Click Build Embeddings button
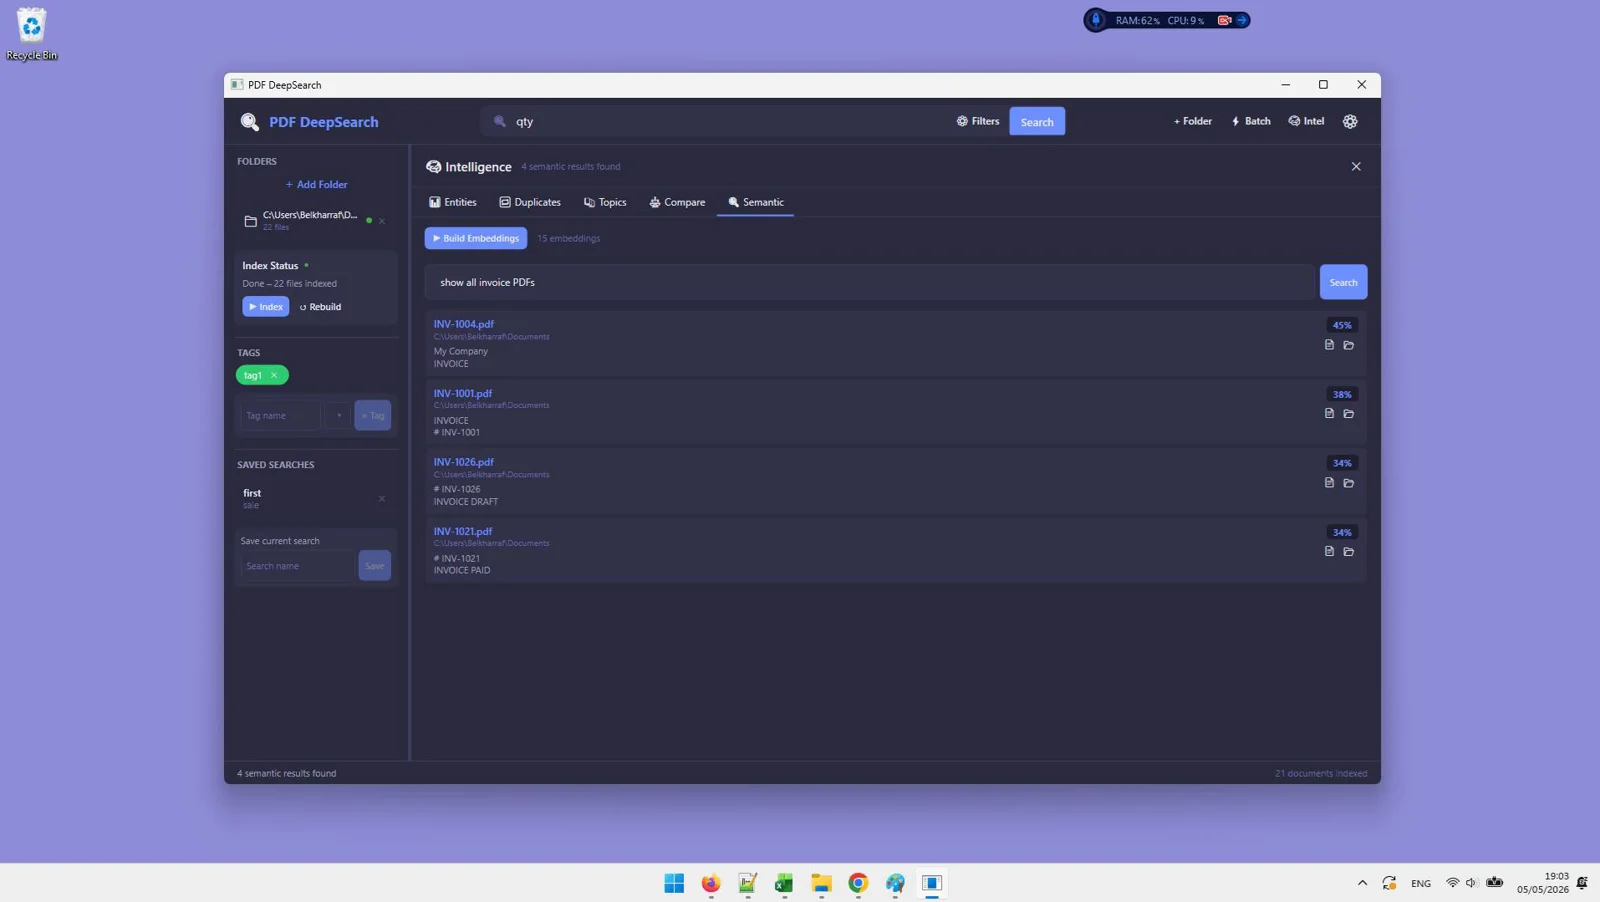Viewport: 1600px width, 902px height. 476,238
